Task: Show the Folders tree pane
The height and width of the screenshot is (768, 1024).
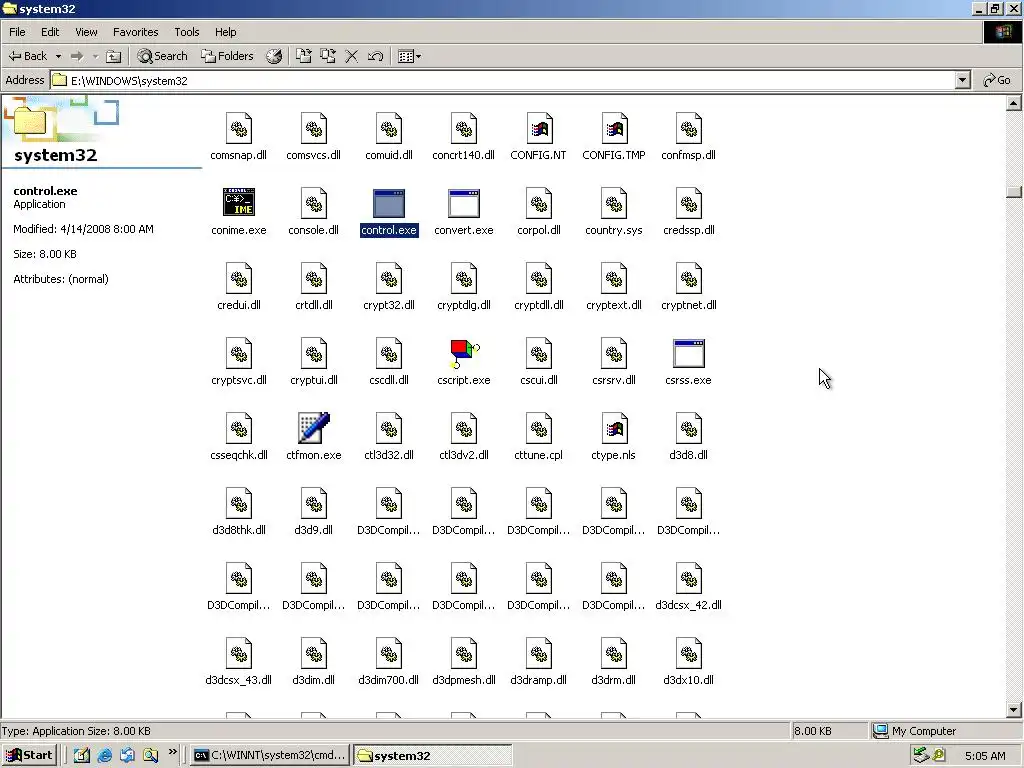Action: click(227, 56)
